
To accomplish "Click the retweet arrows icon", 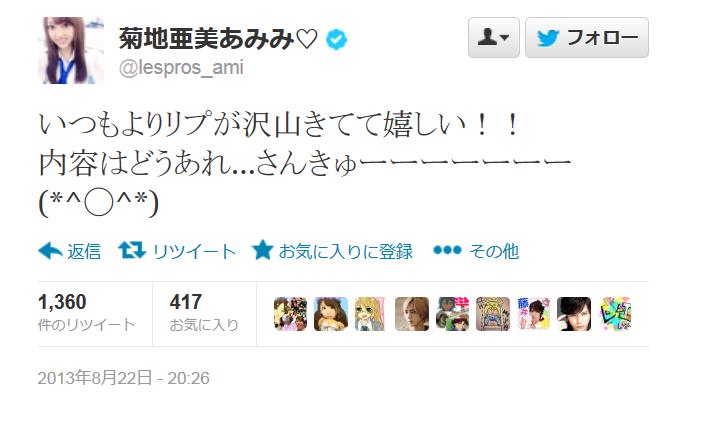I will 132,250.
